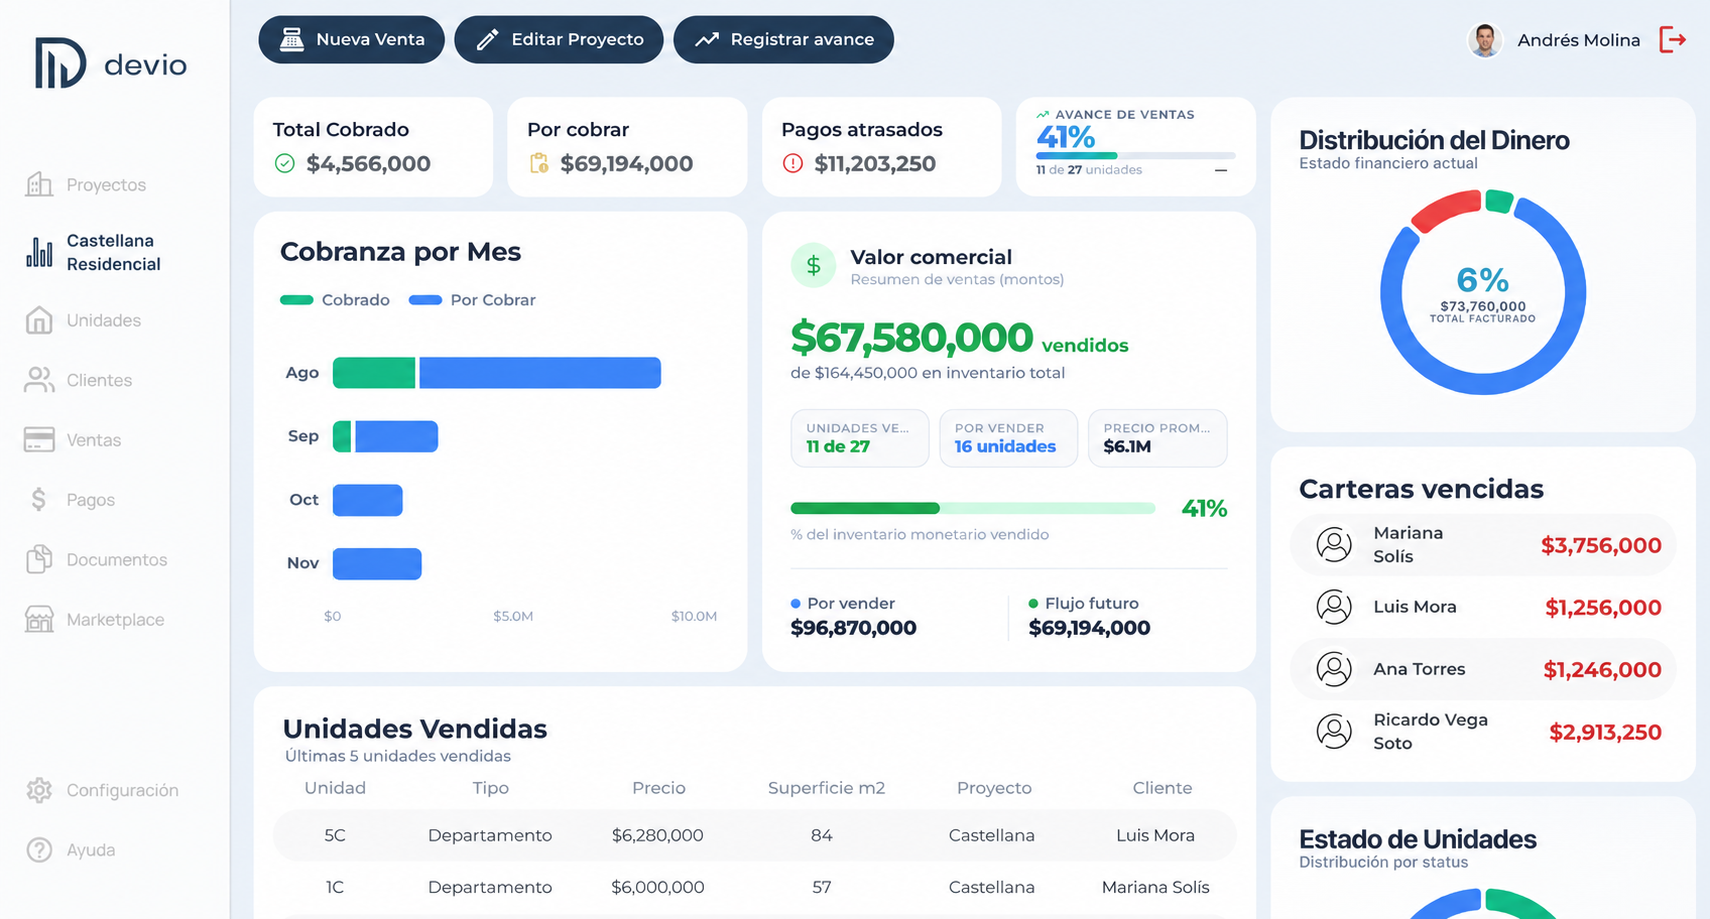1710x919 pixels.
Task: Click the Nov bar in Cobranza chart
Action: 377,564
